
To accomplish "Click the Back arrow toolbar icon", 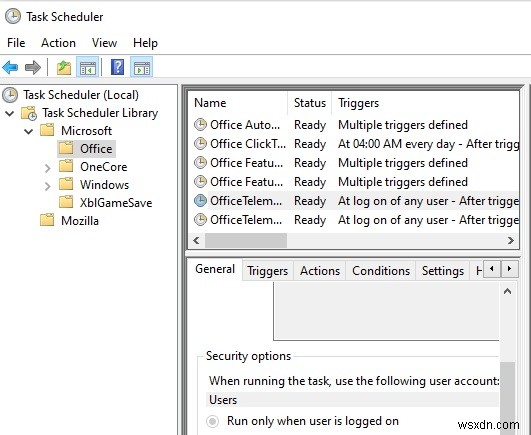I will [x=10, y=67].
